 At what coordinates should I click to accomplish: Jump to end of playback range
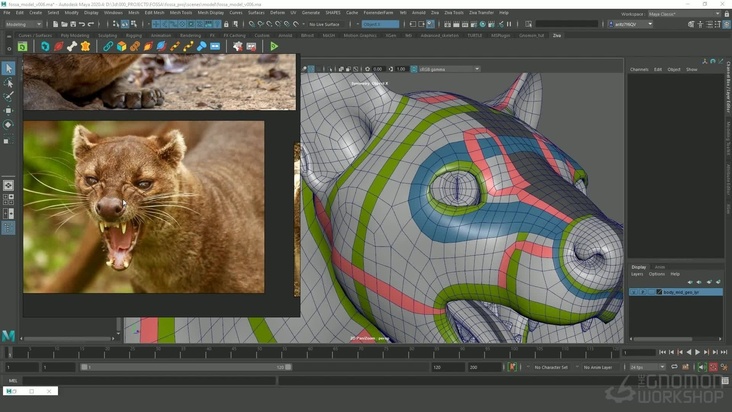tap(724, 352)
